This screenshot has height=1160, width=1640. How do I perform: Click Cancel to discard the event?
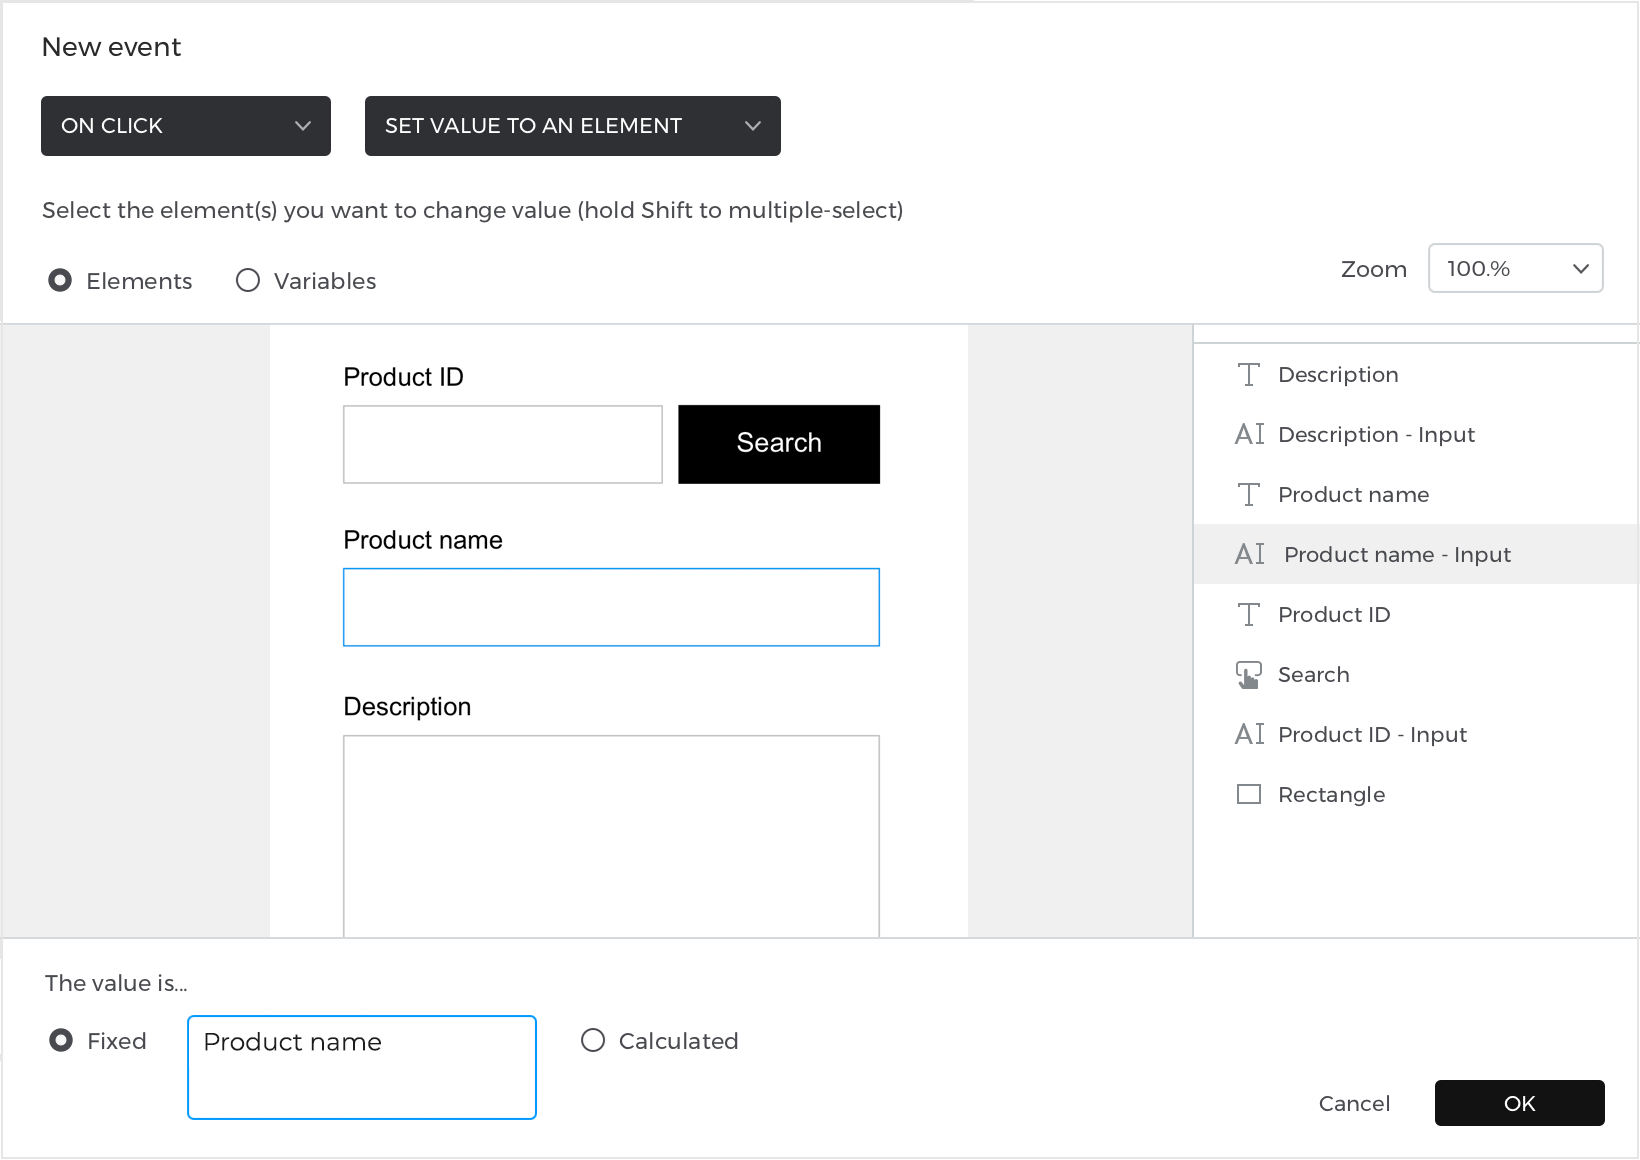click(x=1354, y=1103)
